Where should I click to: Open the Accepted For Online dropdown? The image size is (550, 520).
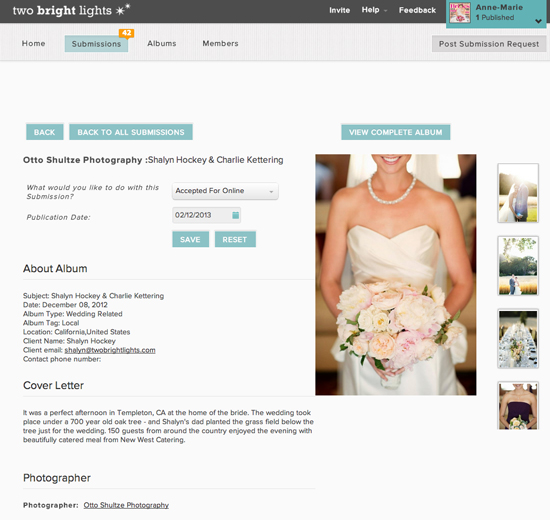tap(225, 191)
